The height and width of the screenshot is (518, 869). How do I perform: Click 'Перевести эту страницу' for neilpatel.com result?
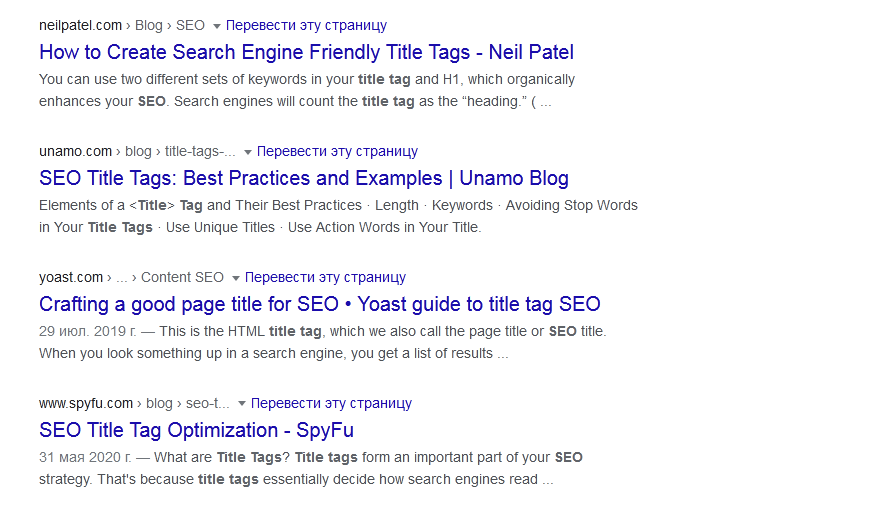[306, 25]
